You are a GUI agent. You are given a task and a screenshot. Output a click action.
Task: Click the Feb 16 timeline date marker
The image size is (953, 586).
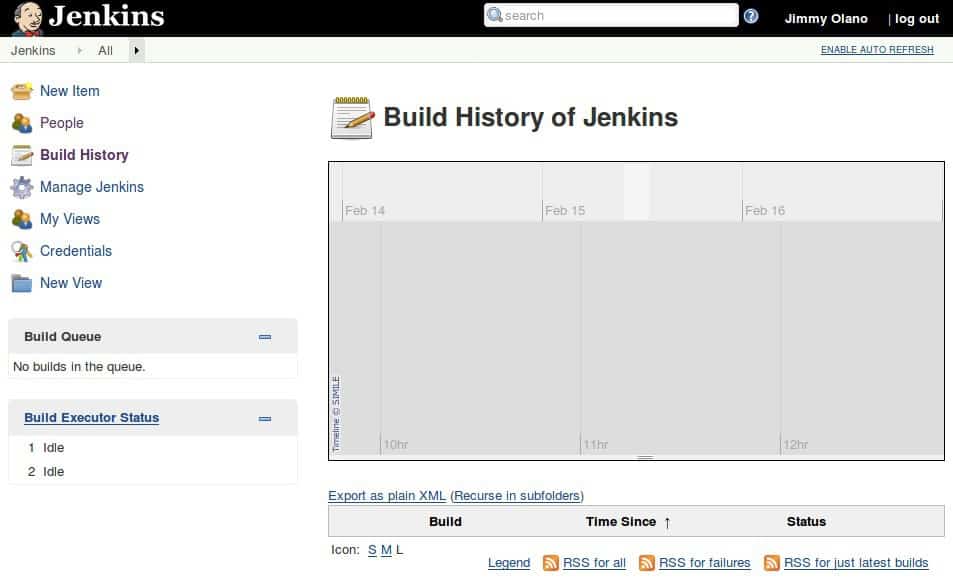click(765, 211)
